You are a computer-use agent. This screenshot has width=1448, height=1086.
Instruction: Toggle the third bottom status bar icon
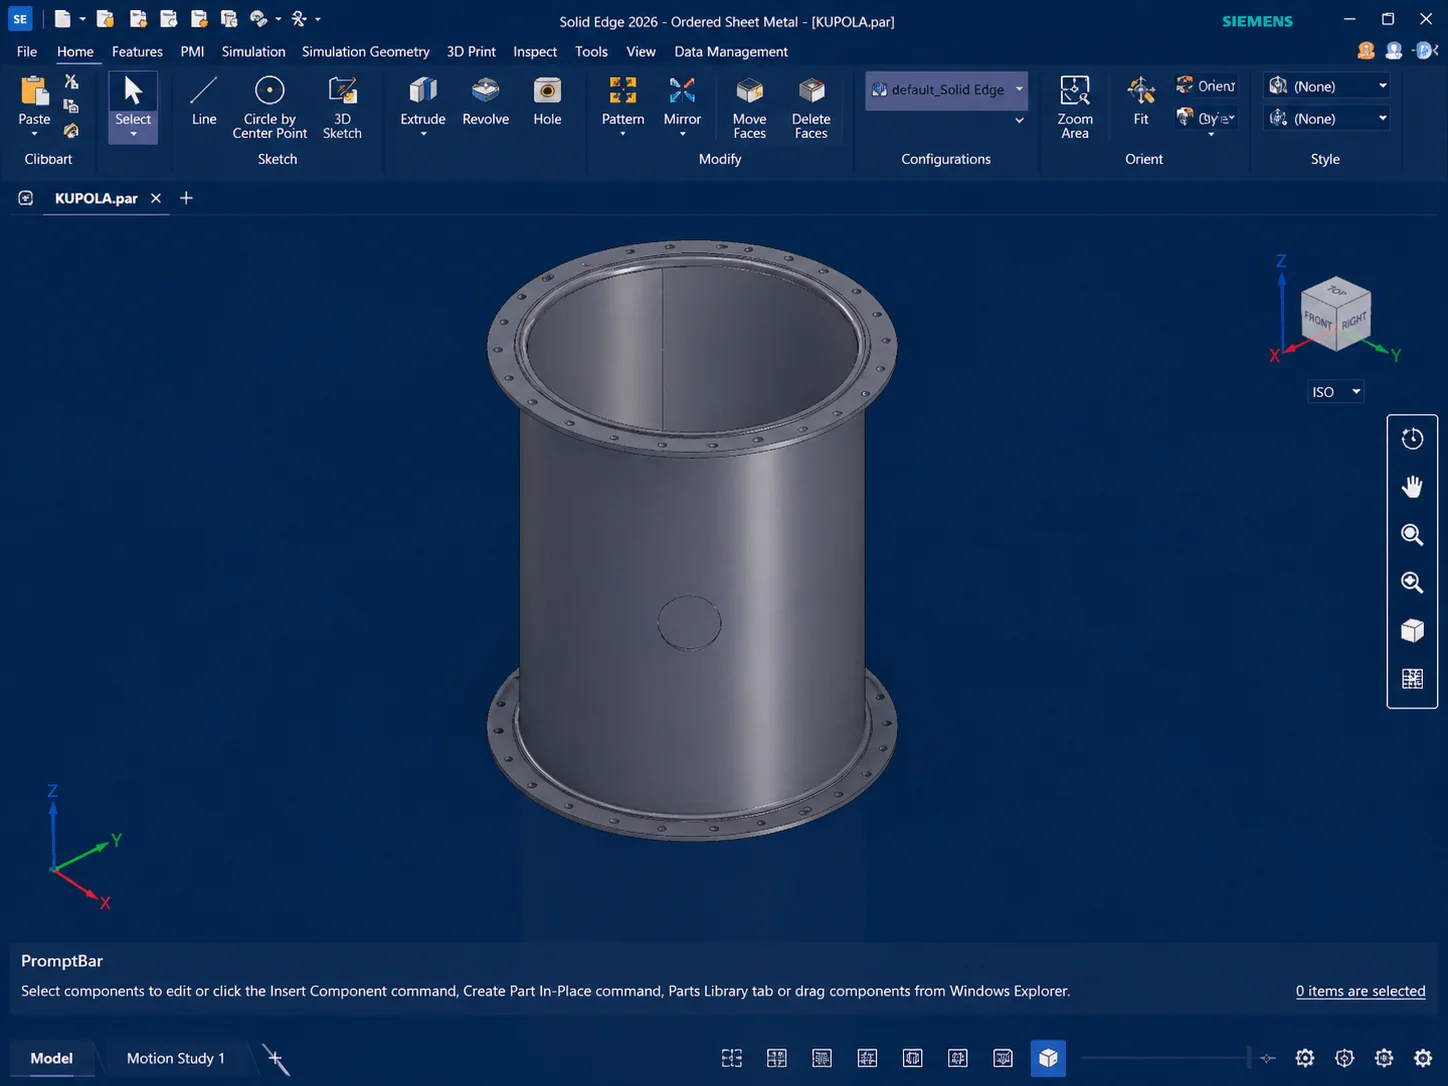822,1058
